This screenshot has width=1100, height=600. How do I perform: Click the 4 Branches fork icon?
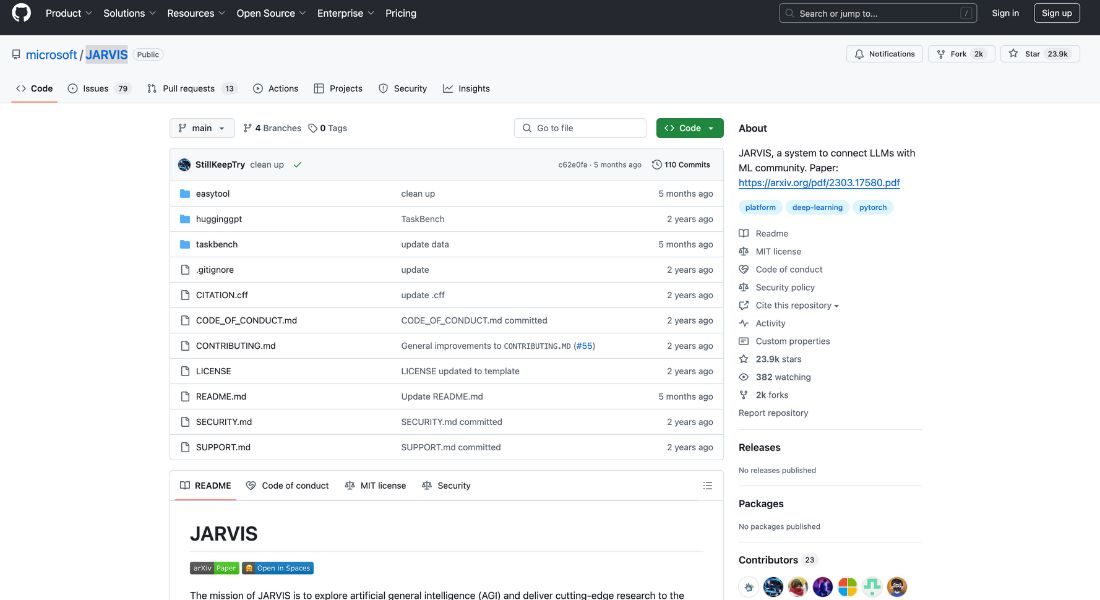tap(246, 127)
